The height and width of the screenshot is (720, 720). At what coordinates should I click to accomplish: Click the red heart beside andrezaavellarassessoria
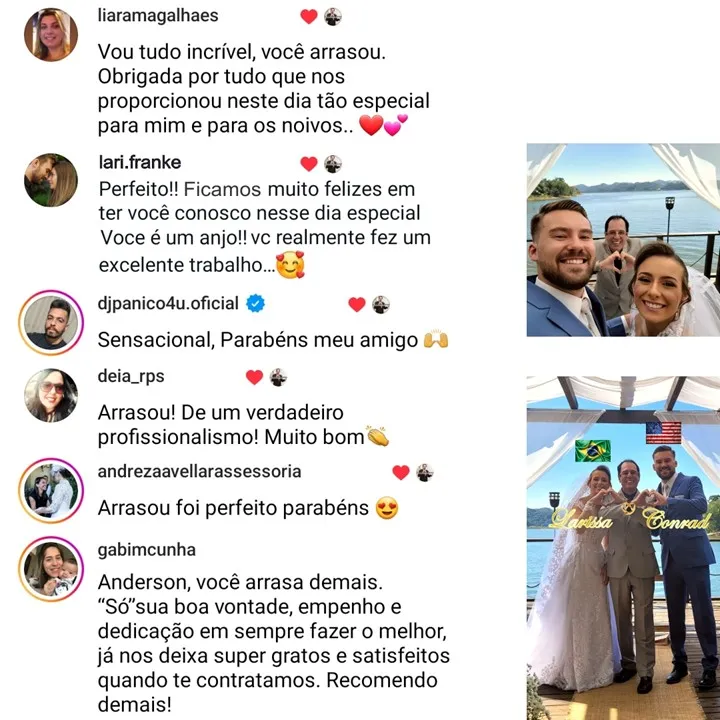point(401,472)
